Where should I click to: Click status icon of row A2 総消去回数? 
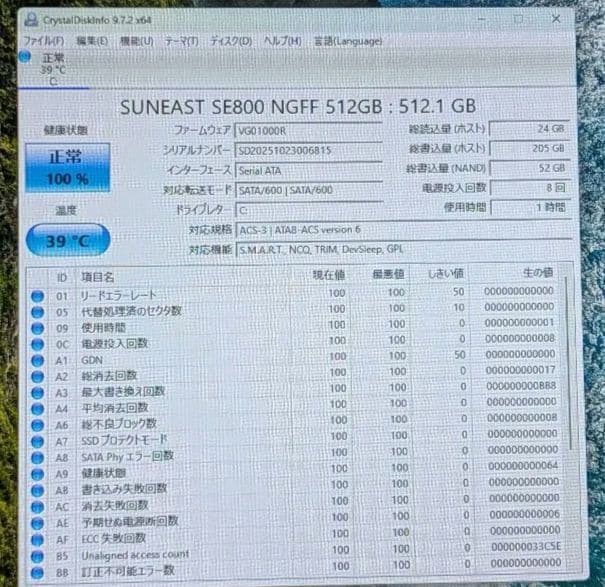pos(37,376)
